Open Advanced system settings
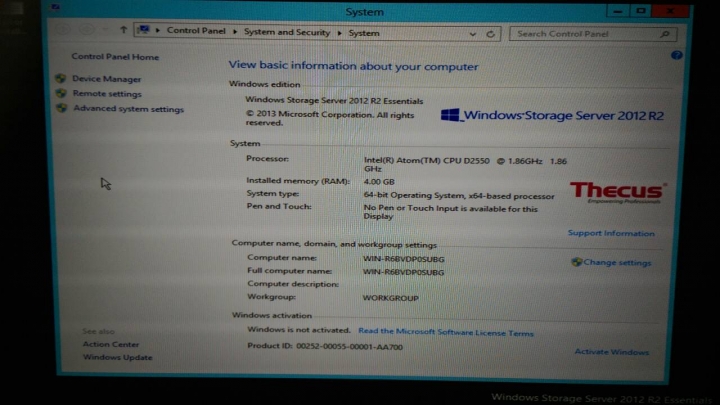 click(129, 109)
